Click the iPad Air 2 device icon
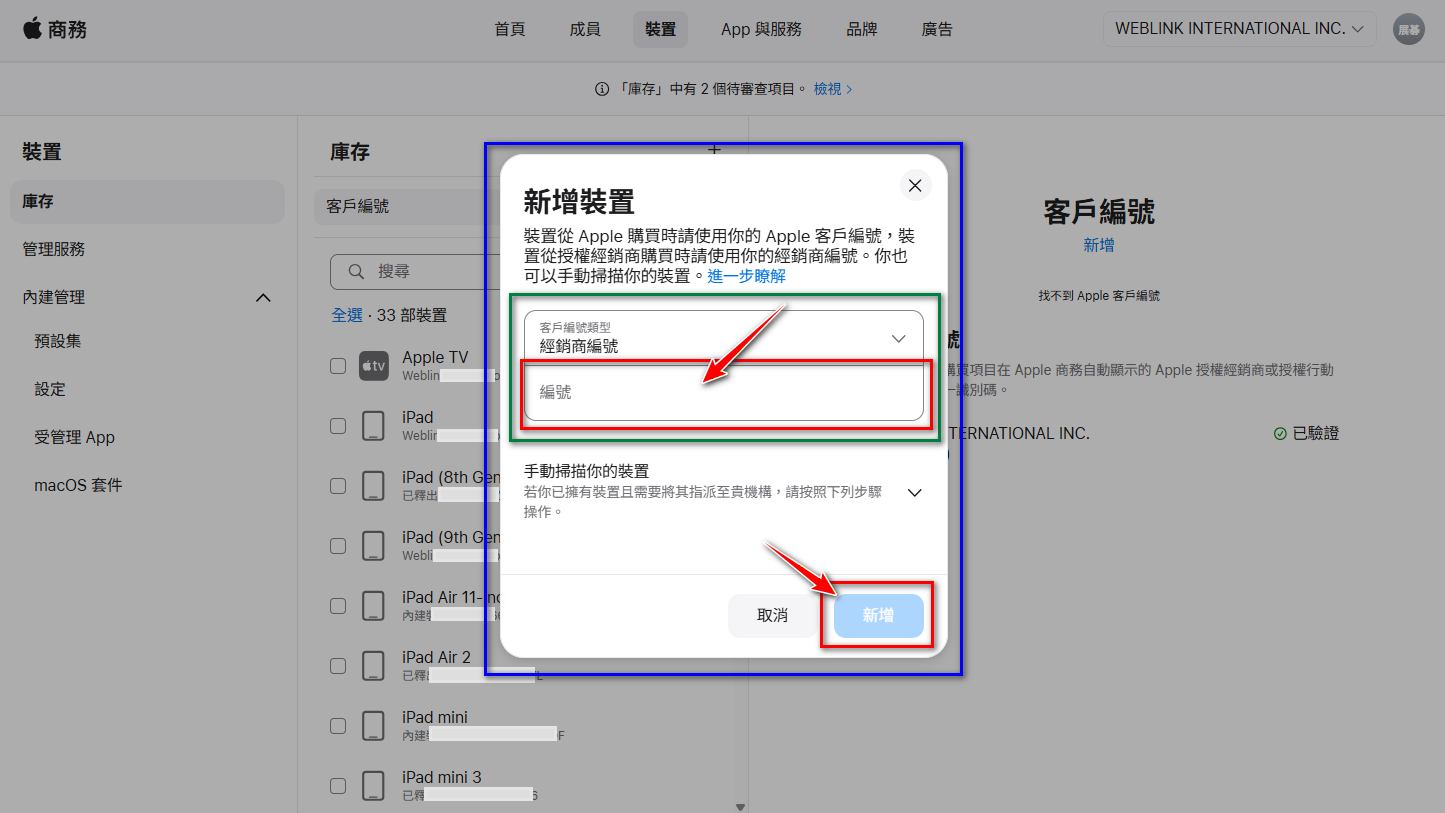Screen dimensions: 1445x813 pyautogui.click(x=373, y=666)
